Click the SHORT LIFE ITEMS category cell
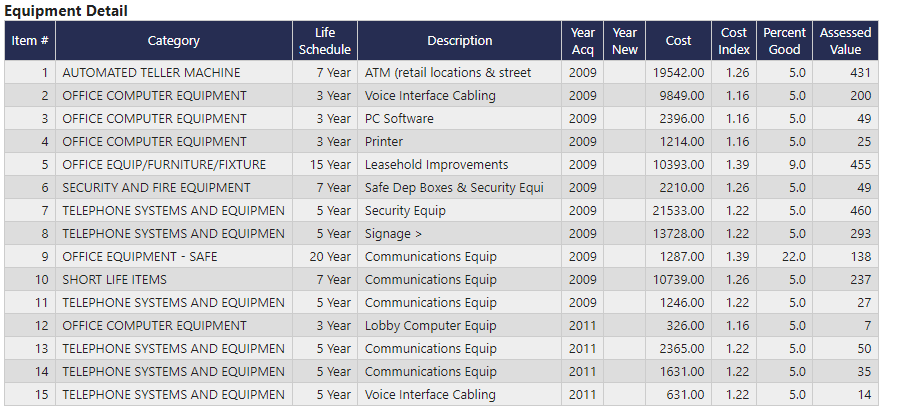This screenshot has width=897, height=406. [114, 280]
